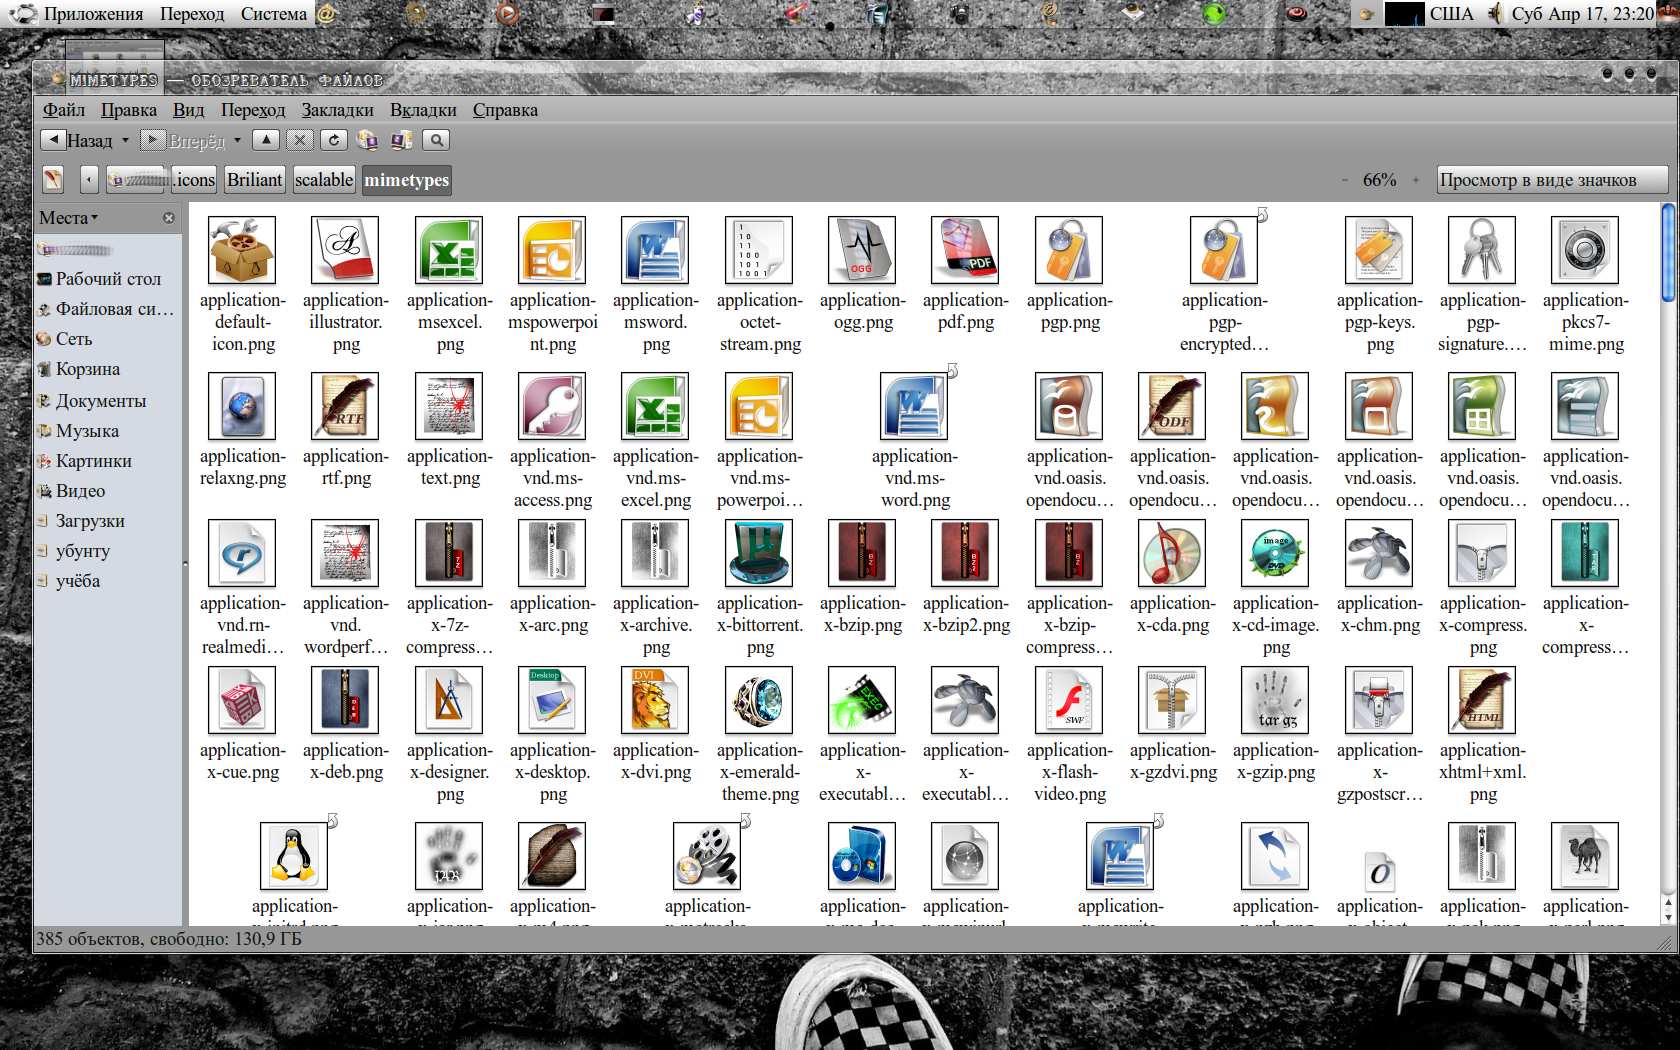Open the Справка menu
1680x1050 pixels.
pyautogui.click(x=505, y=110)
